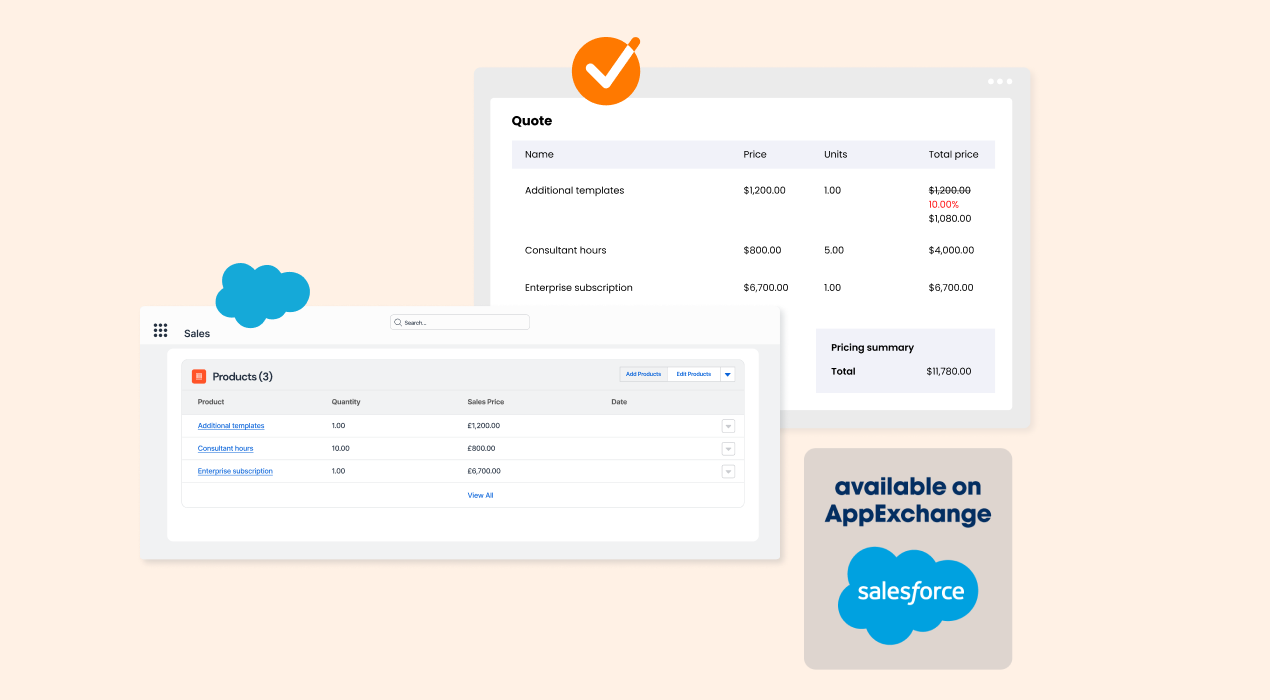The image size is (1270, 700).
Task: Open the row actions dropdown for Consultant hours
Action: click(728, 448)
